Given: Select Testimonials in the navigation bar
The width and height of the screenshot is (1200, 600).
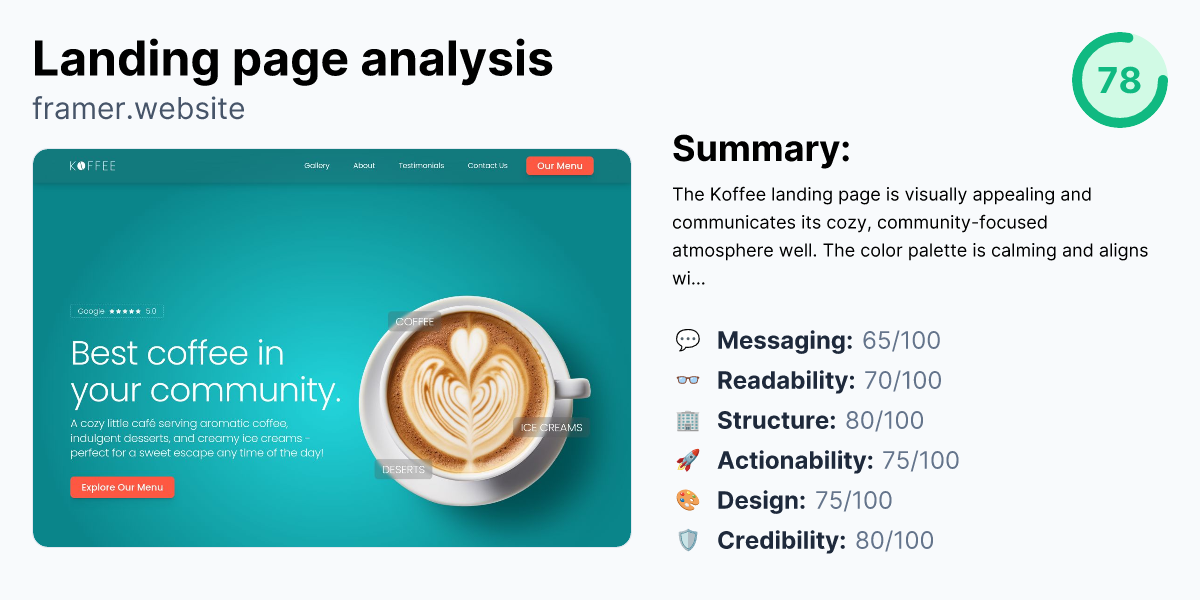Looking at the screenshot, I should (421, 165).
